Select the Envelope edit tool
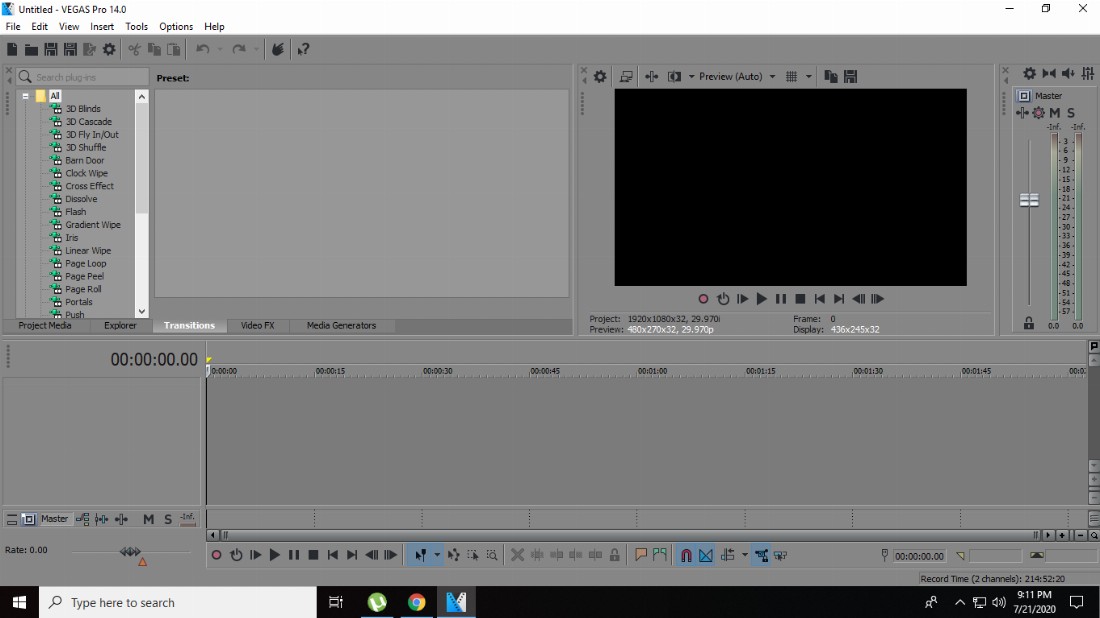The height and width of the screenshot is (618, 1100). point(453,555)
